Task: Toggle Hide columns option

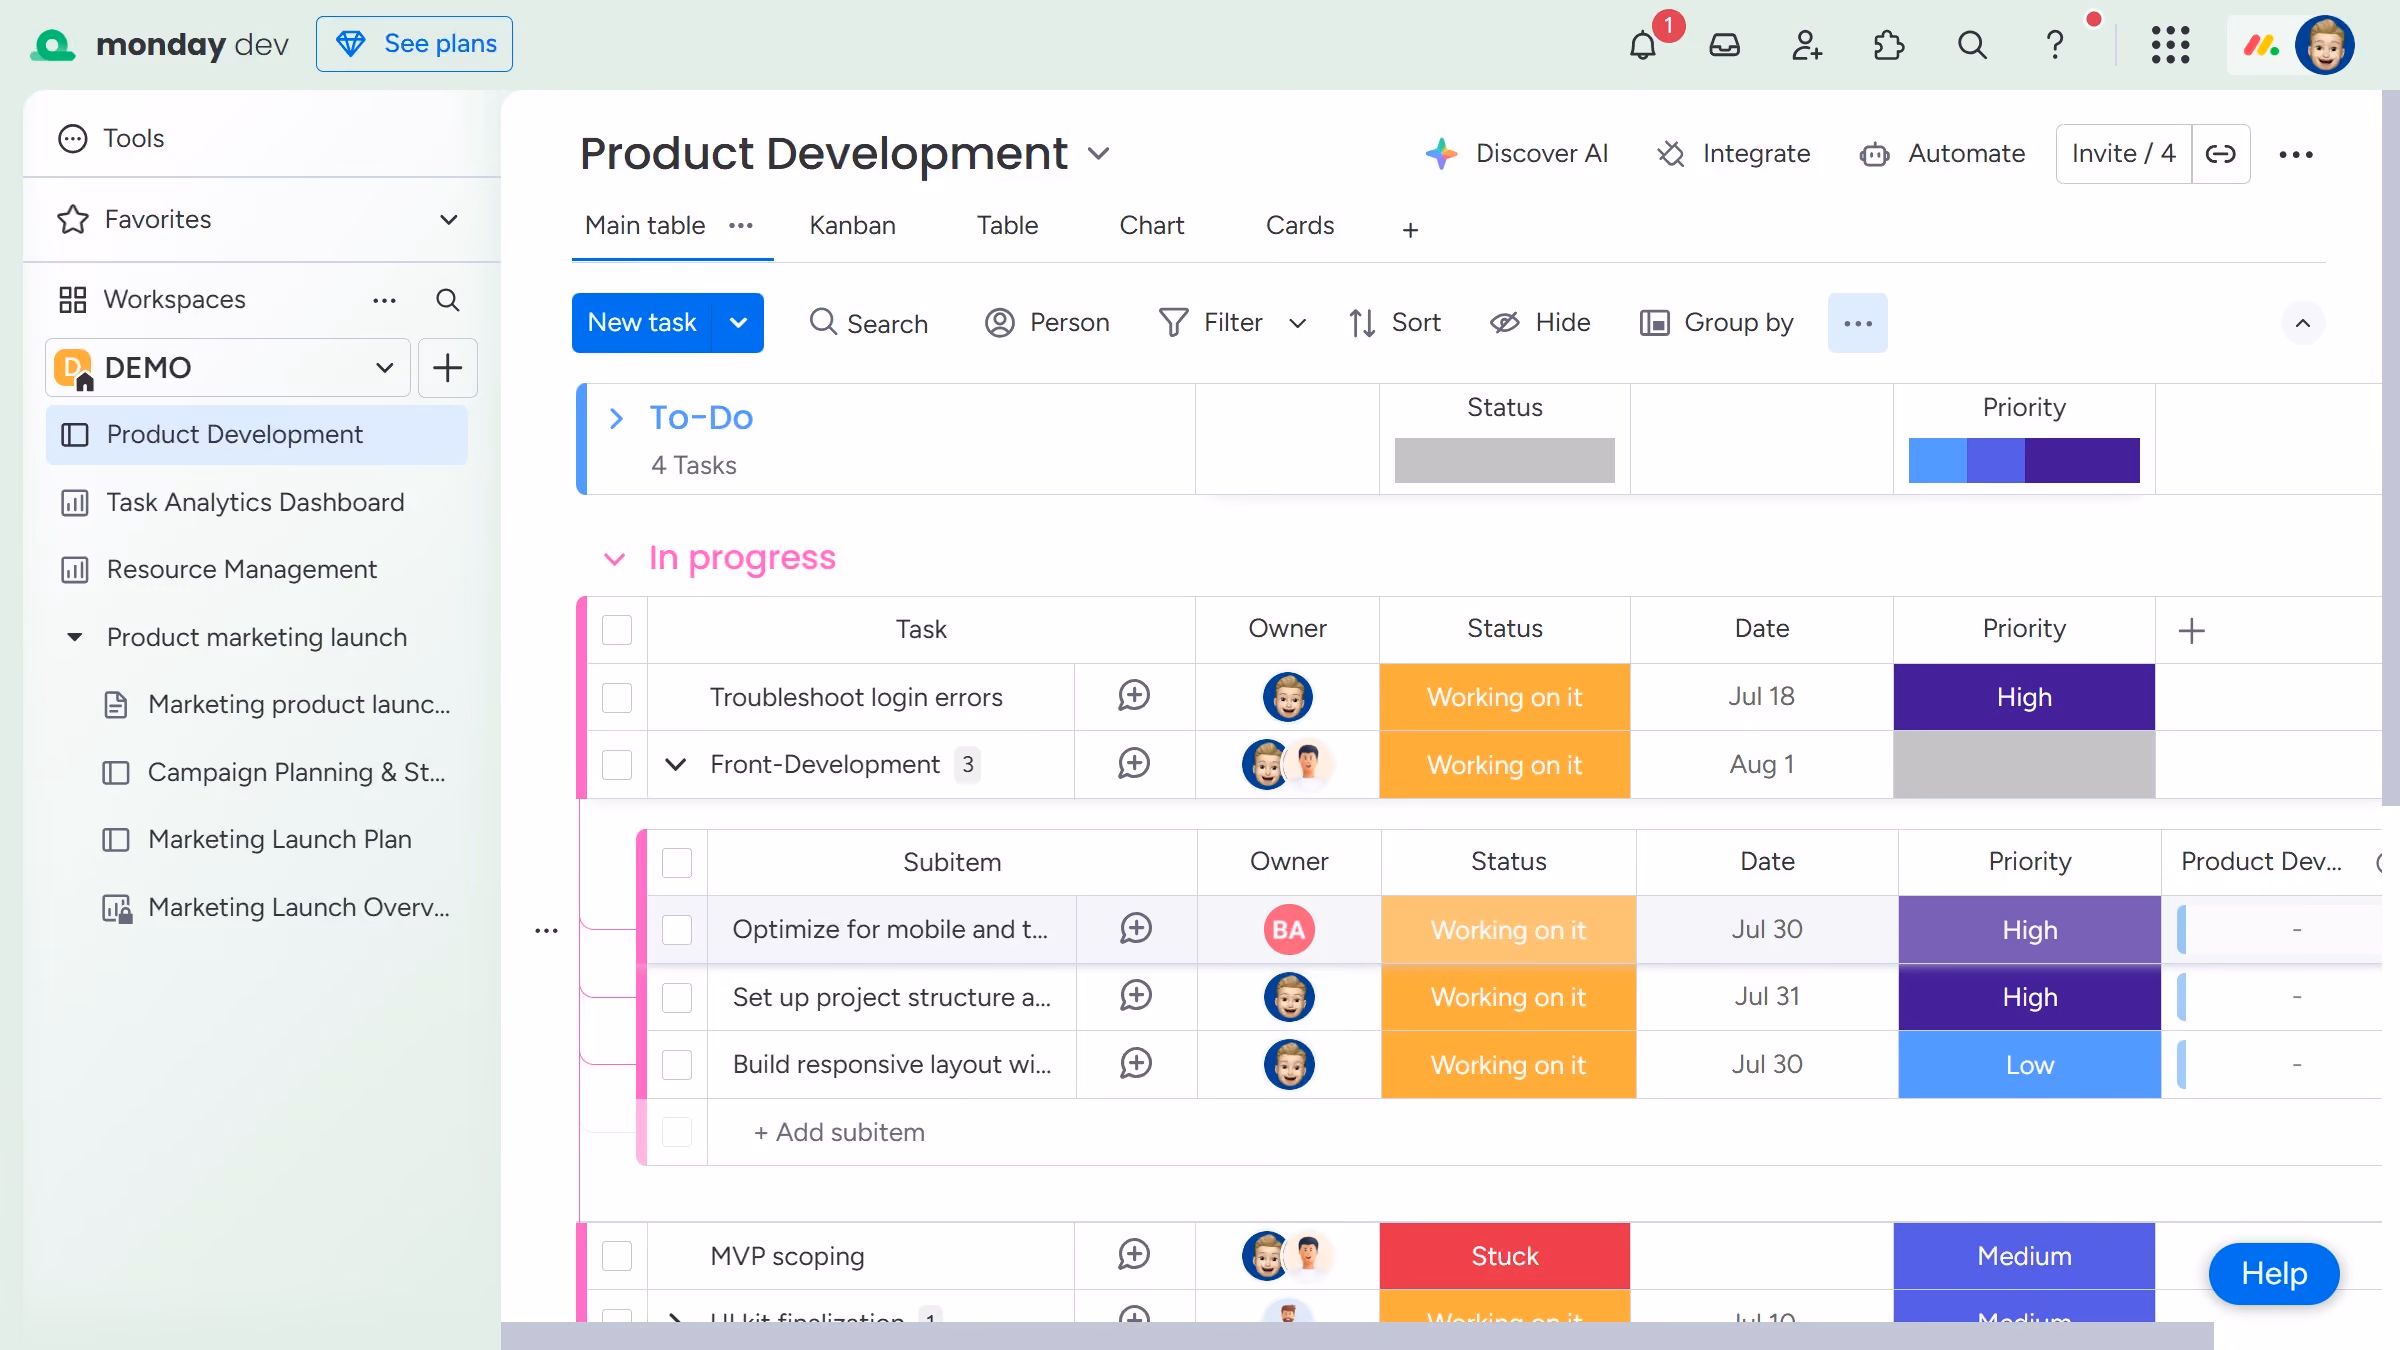Action: click(1540, 323)
